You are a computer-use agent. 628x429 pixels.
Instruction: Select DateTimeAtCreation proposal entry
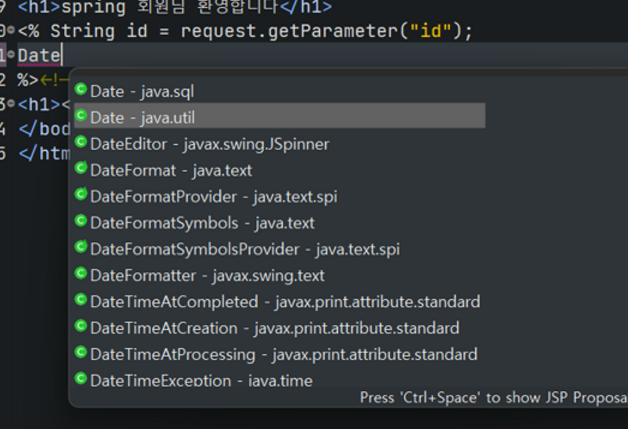click(280, 328)
